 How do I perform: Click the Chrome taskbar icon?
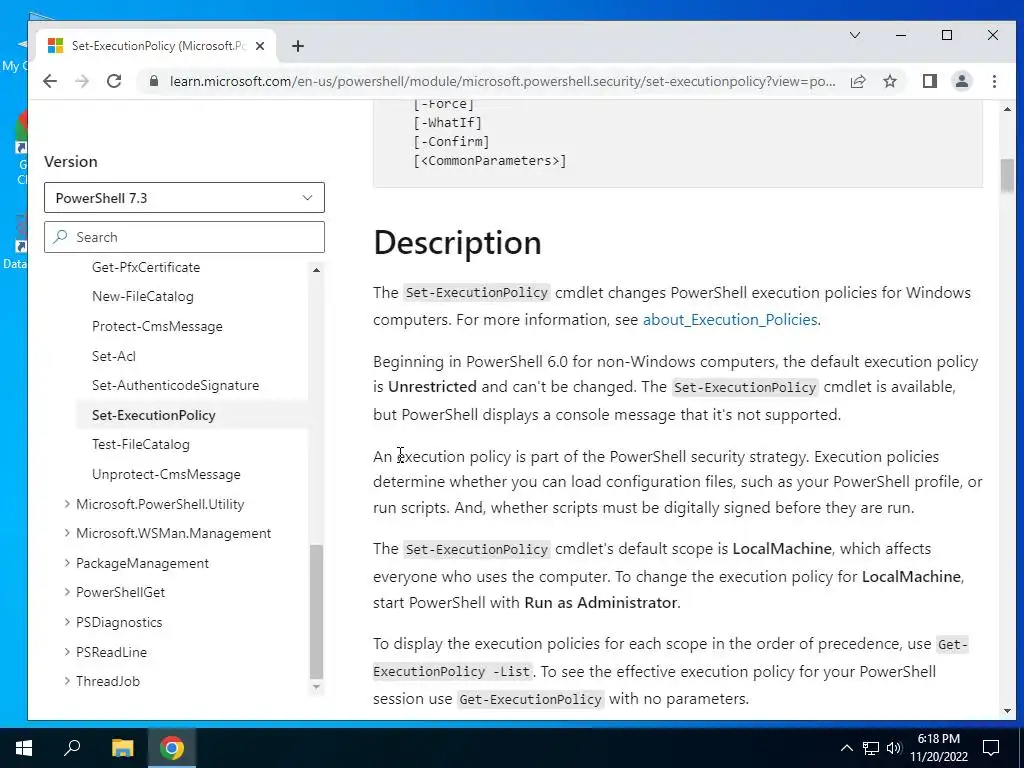pyautogui.click(x=172, y=748)
